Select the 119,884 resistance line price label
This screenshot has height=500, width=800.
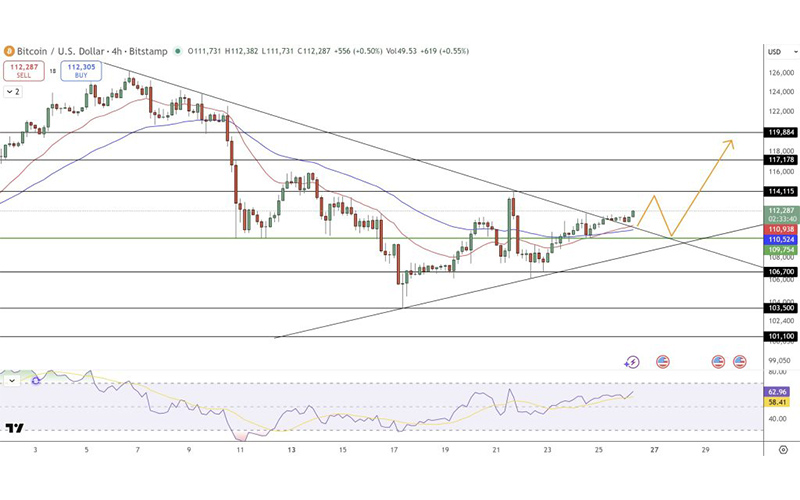tap(780, 132)
